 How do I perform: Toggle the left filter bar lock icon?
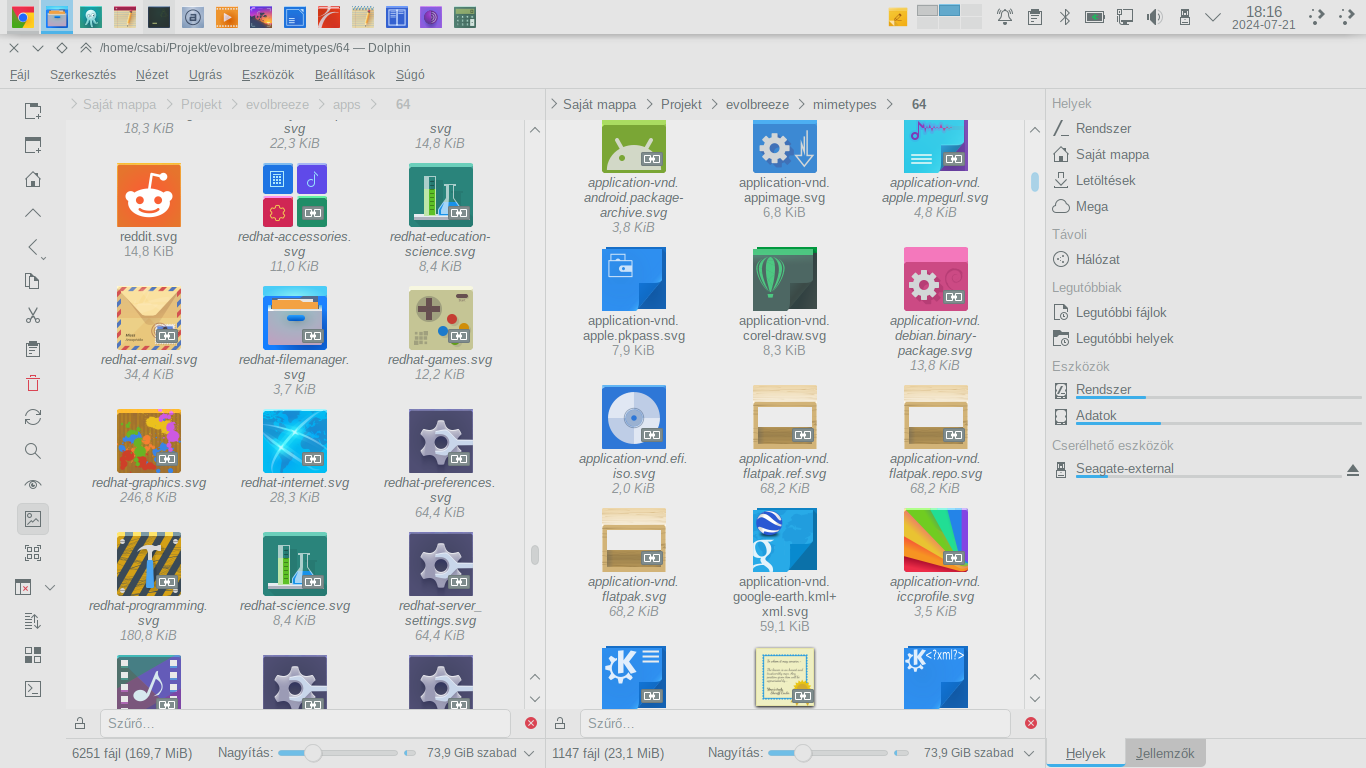coord(80,723)
